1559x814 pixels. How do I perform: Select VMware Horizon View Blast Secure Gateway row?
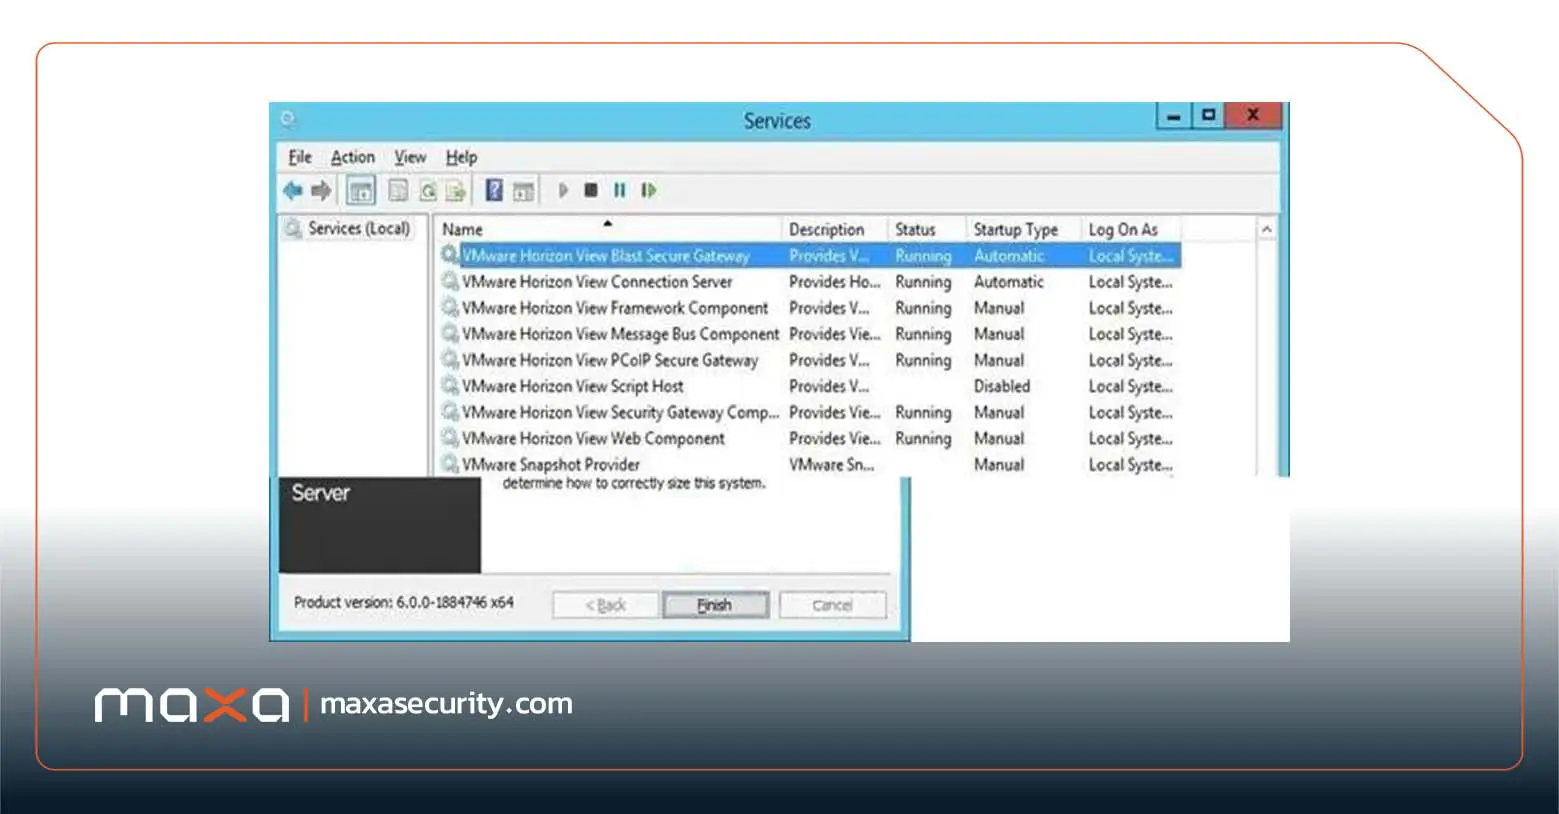pyautogui.click(x=810, y=255)
